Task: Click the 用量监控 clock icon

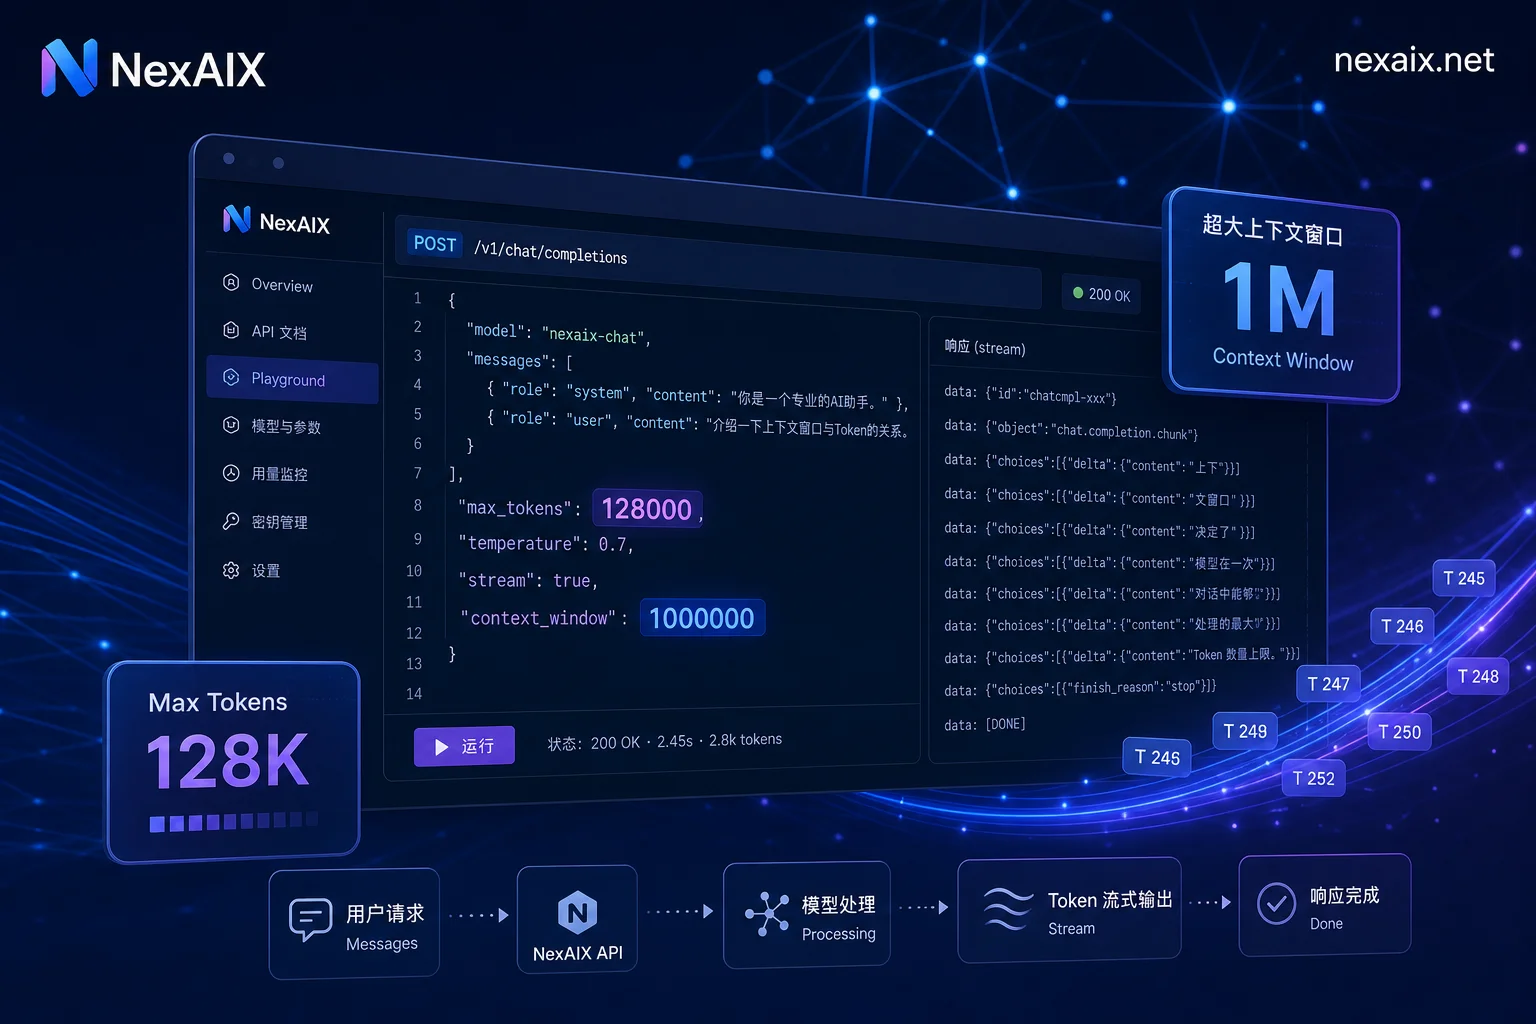Action: click(x=231, y=473)
